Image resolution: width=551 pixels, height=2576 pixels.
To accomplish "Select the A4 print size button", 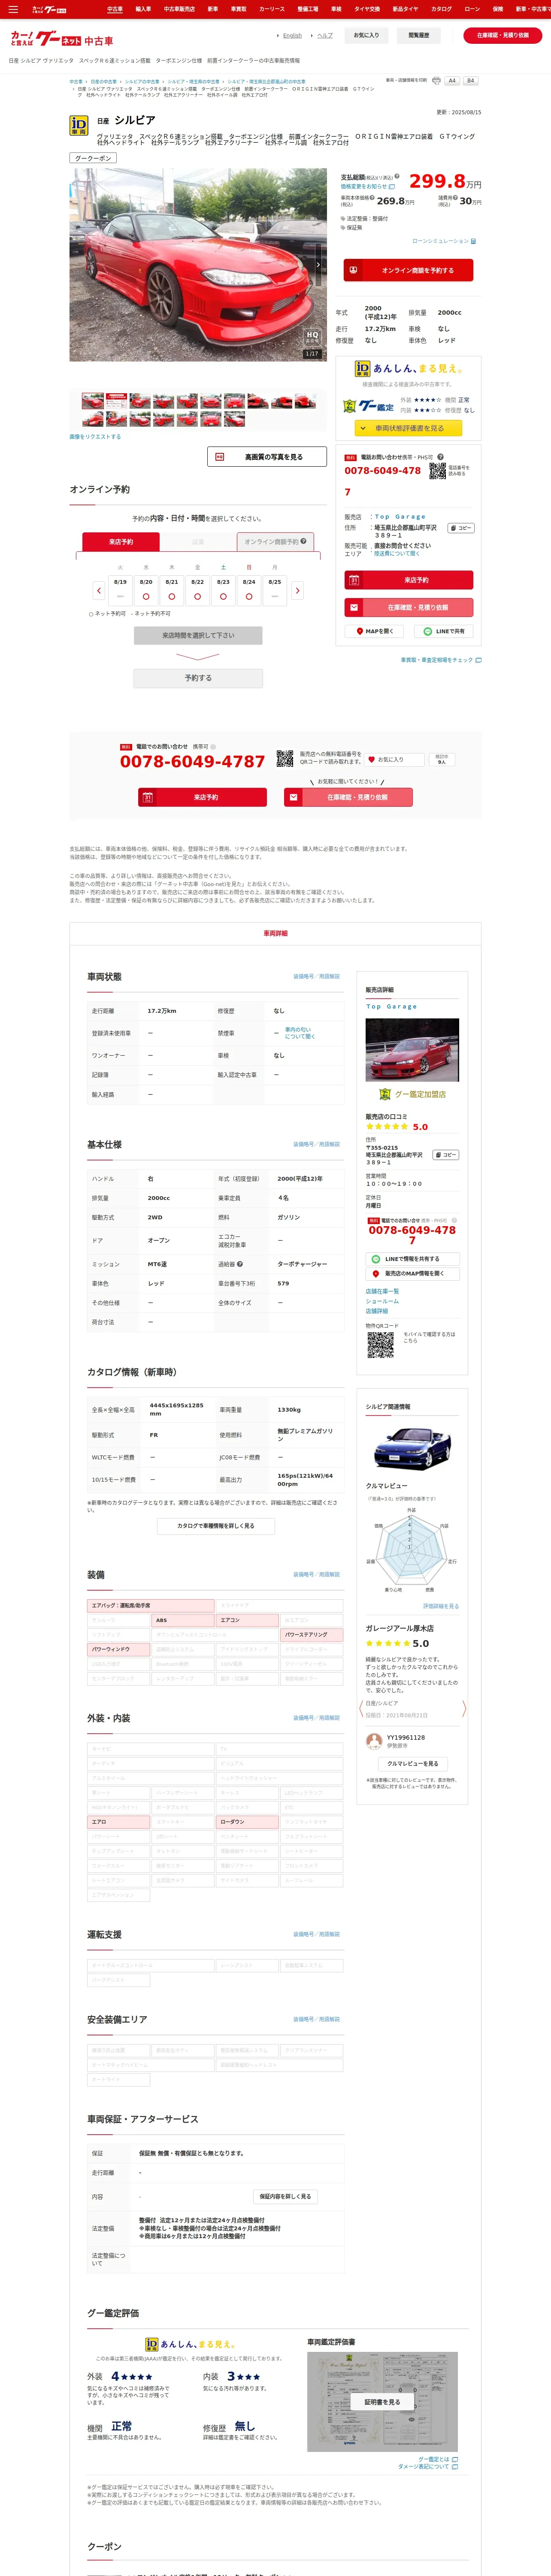I will [x=452, y=81].
